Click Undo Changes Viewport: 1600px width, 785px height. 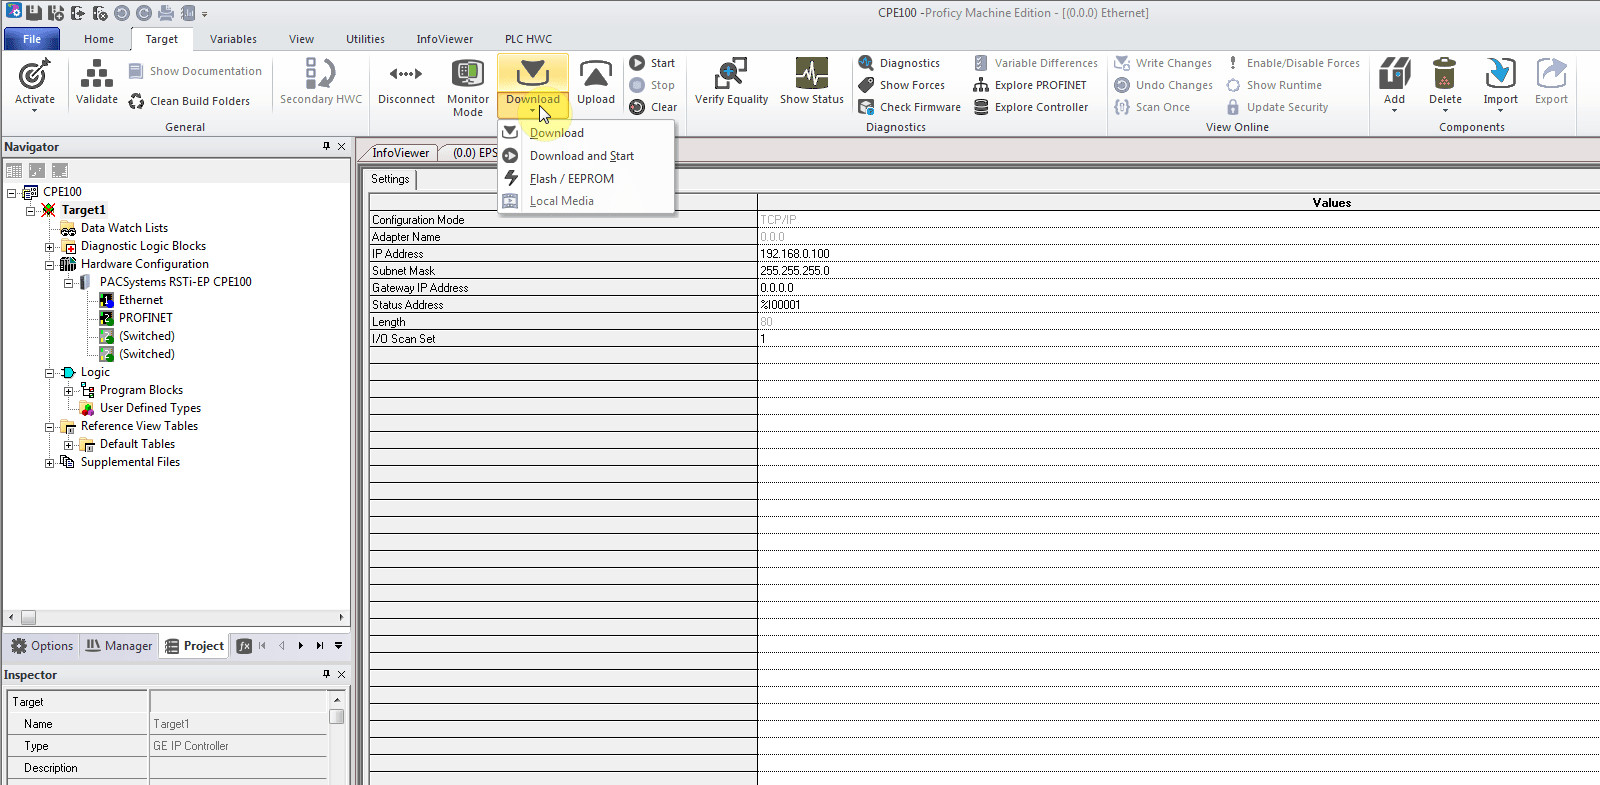click(1164, 85)
